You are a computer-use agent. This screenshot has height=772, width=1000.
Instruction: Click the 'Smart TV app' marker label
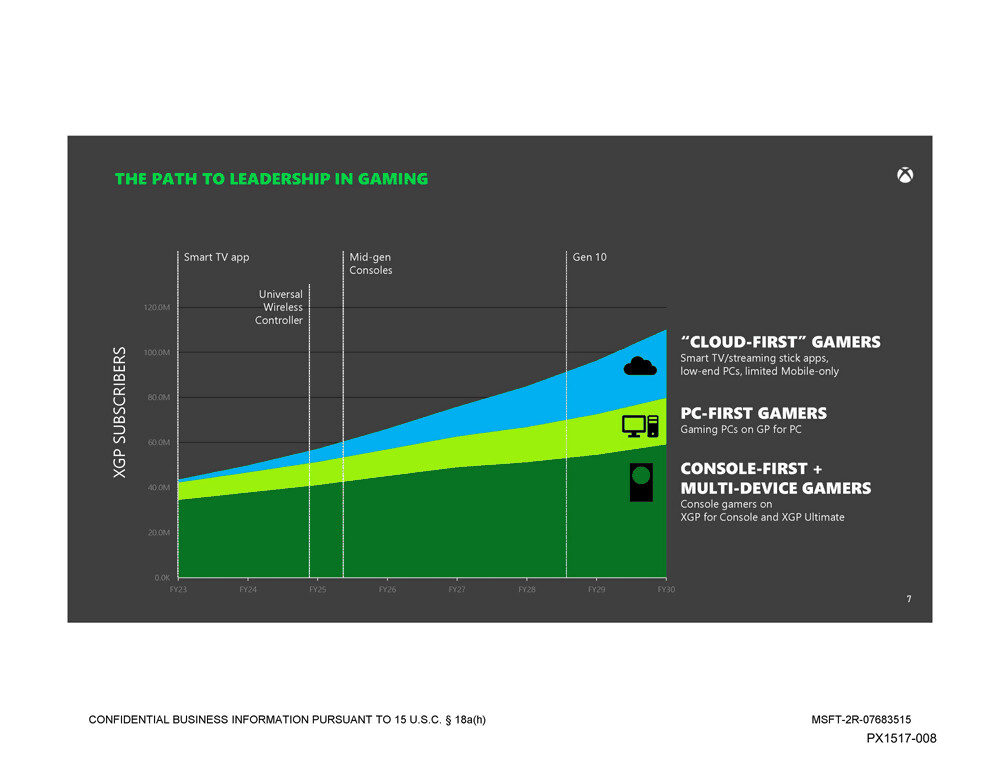[216, 257]
